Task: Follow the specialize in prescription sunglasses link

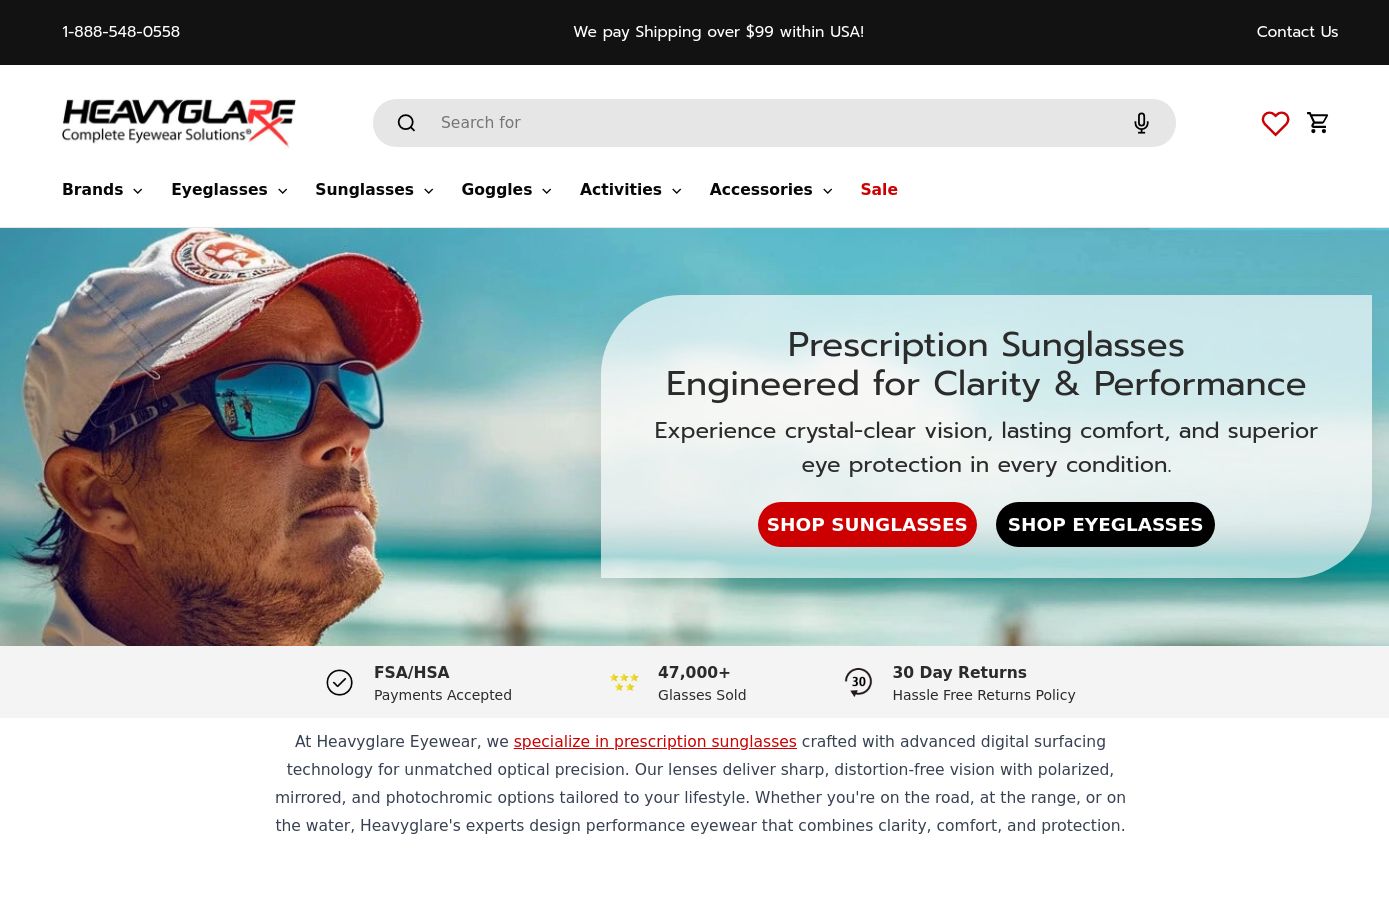Action: tap(655, 742)
